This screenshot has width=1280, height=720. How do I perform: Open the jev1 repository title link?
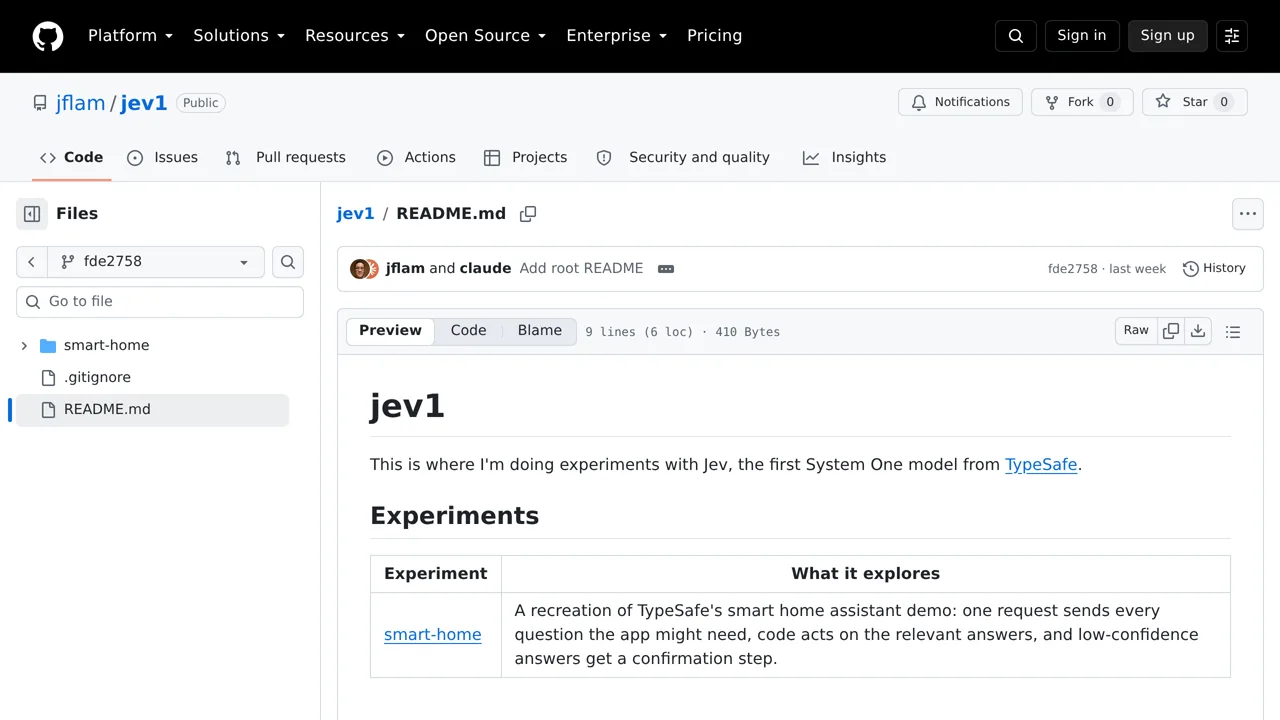tap(144, 103)
